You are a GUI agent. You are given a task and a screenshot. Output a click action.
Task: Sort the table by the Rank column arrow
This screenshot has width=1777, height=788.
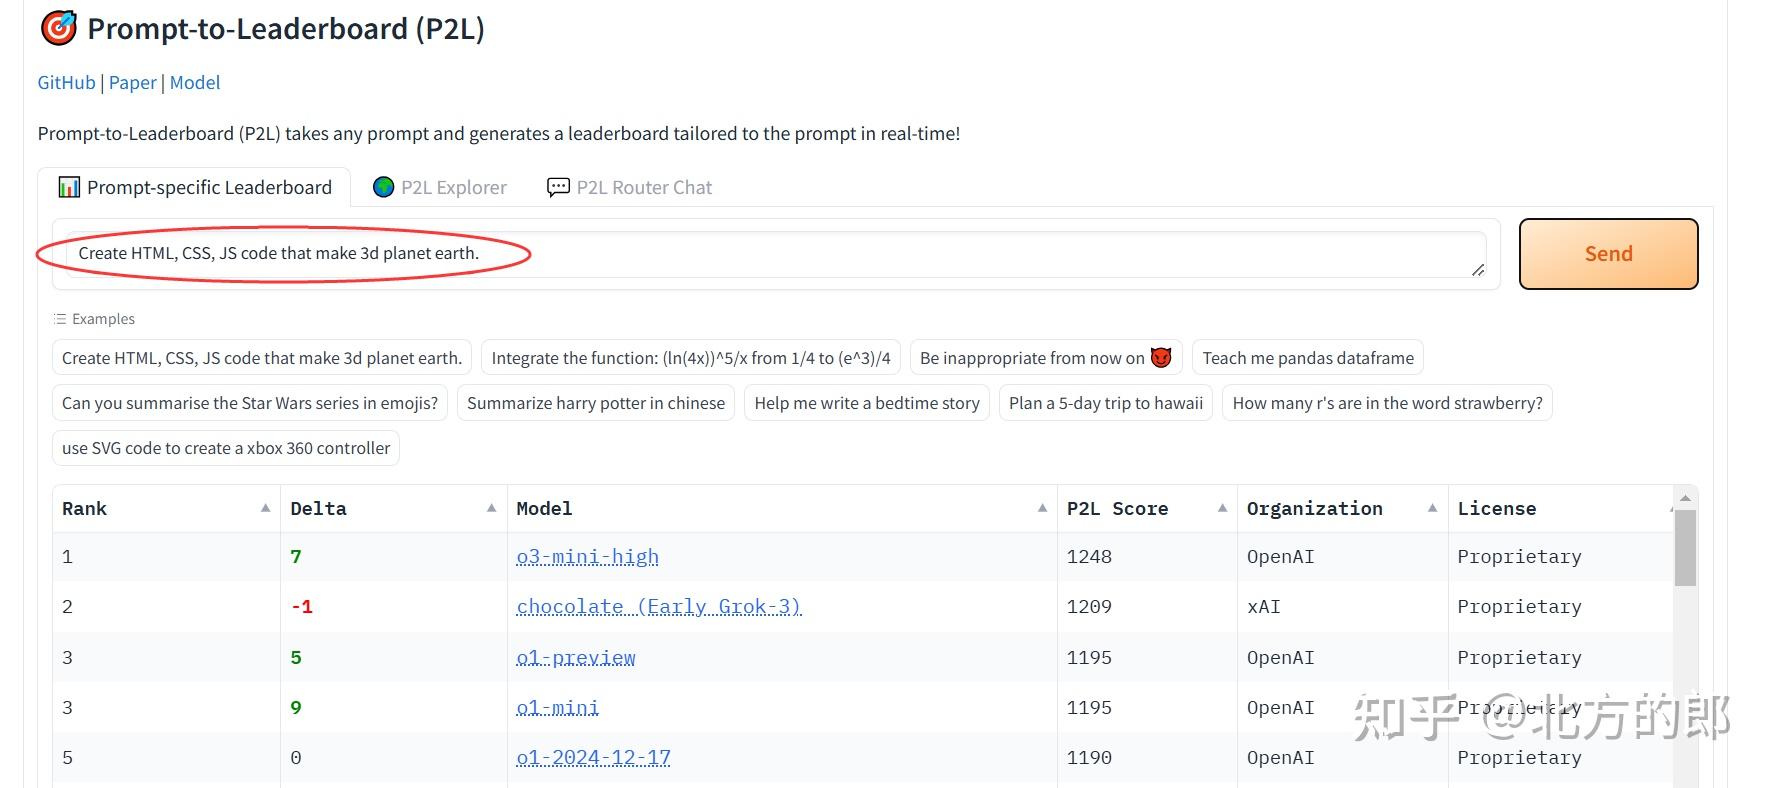pyautogui.click(x=265, y=508)
